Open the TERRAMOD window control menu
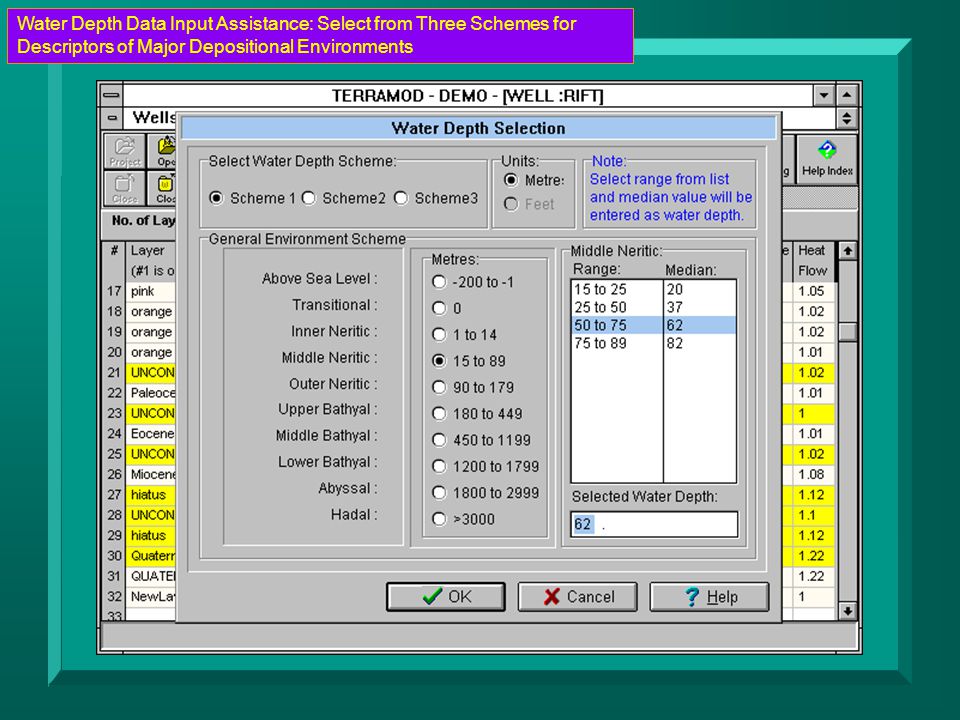Screen dimensions: 960x720 [111, 96]
